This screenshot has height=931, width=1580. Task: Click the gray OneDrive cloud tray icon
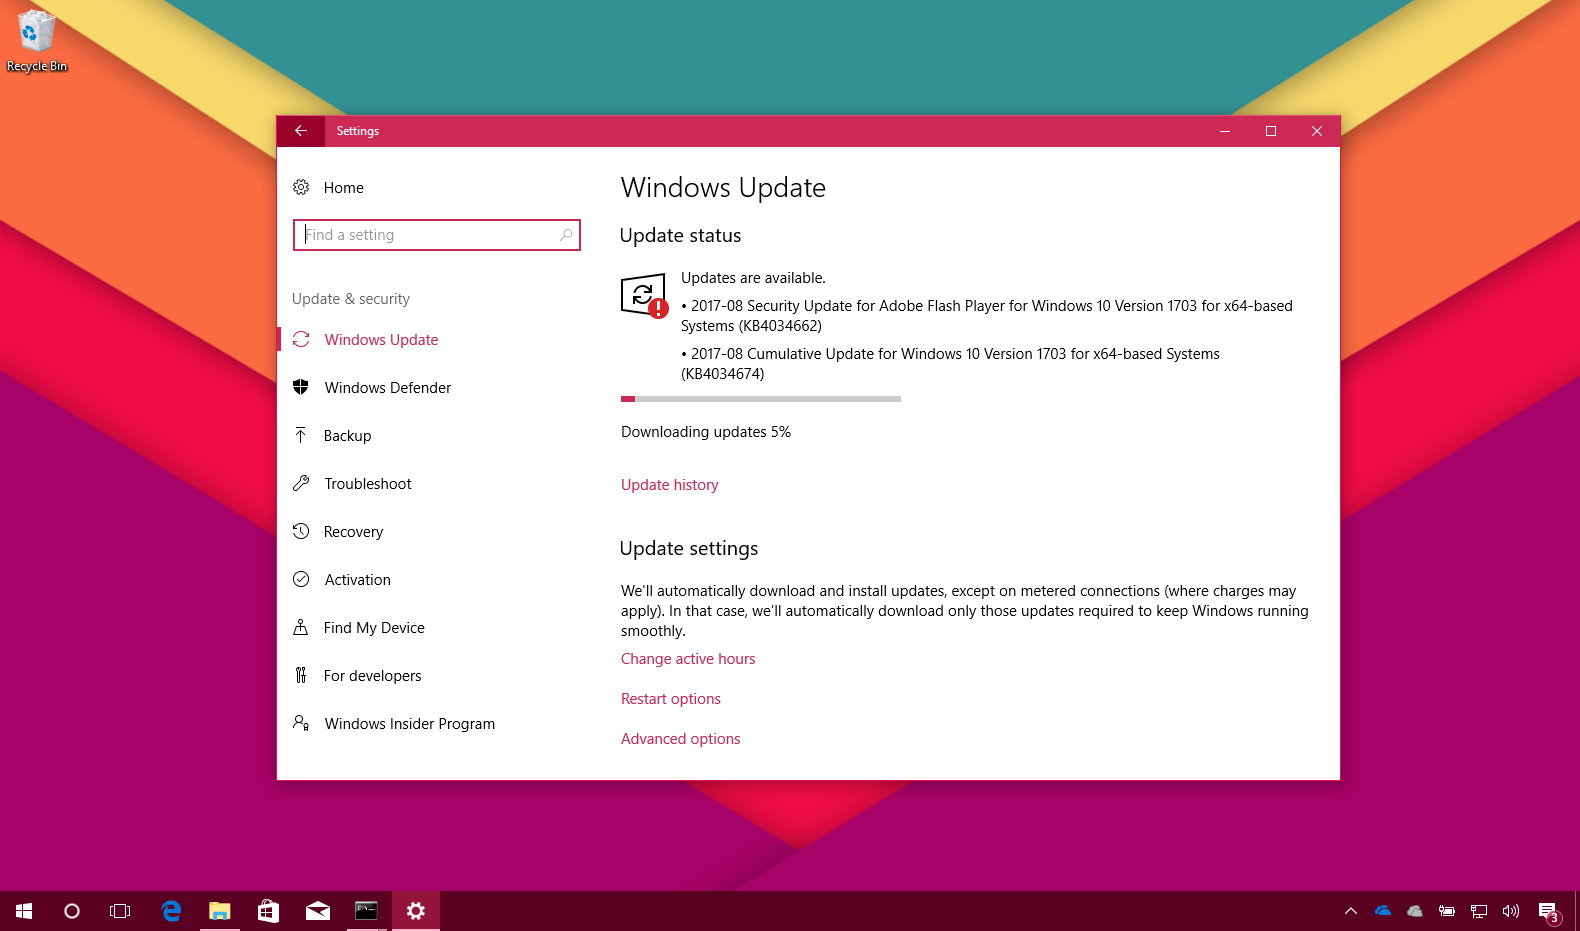[1415, 911]
